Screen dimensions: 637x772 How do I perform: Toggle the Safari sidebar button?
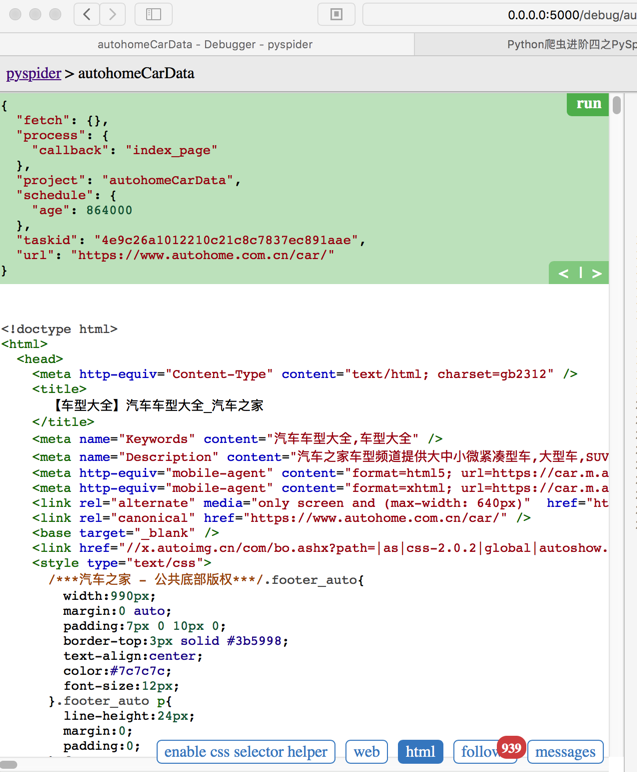pyautogui.click(x=153, y=14)
